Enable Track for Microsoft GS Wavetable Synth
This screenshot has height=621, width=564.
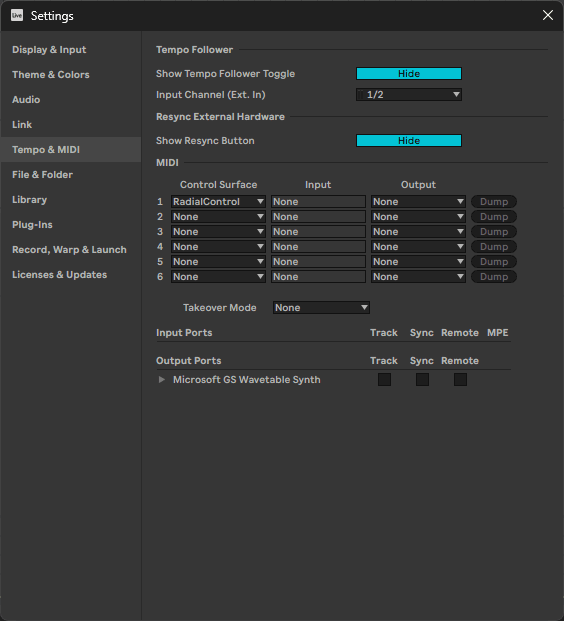pos(384,379)
